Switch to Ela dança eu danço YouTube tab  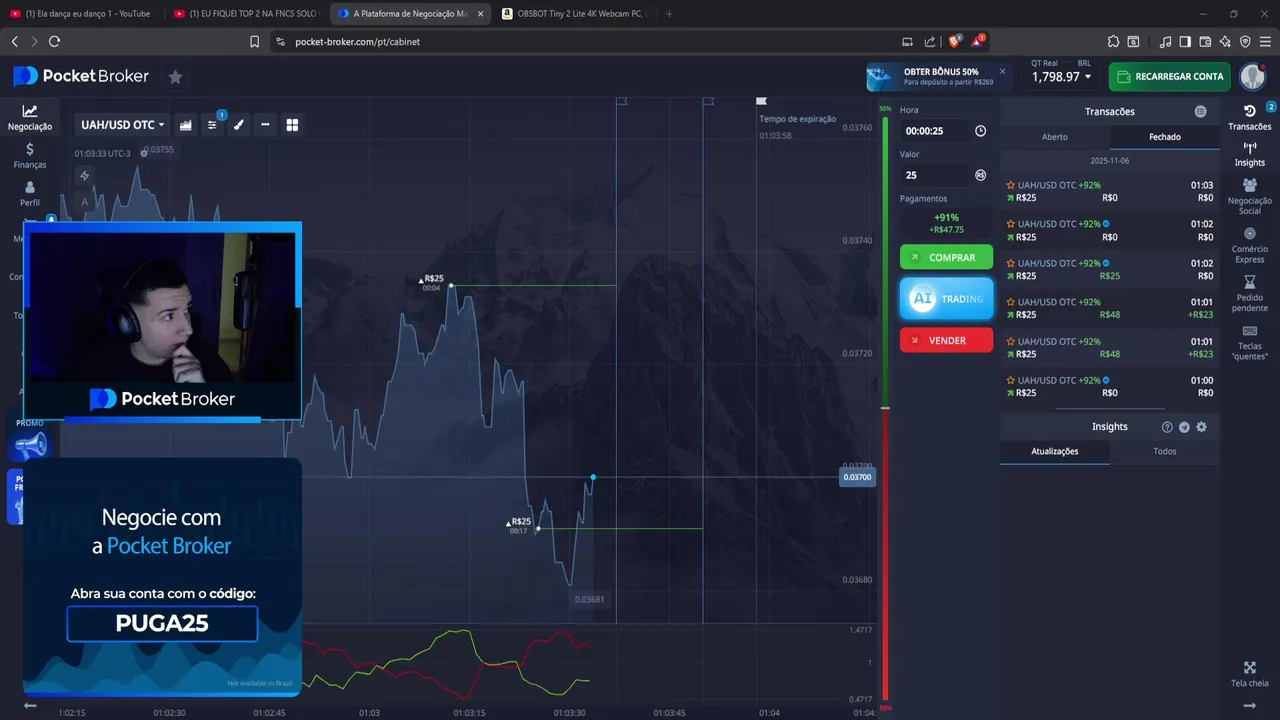pyautogui.click(x=82, y=13)
